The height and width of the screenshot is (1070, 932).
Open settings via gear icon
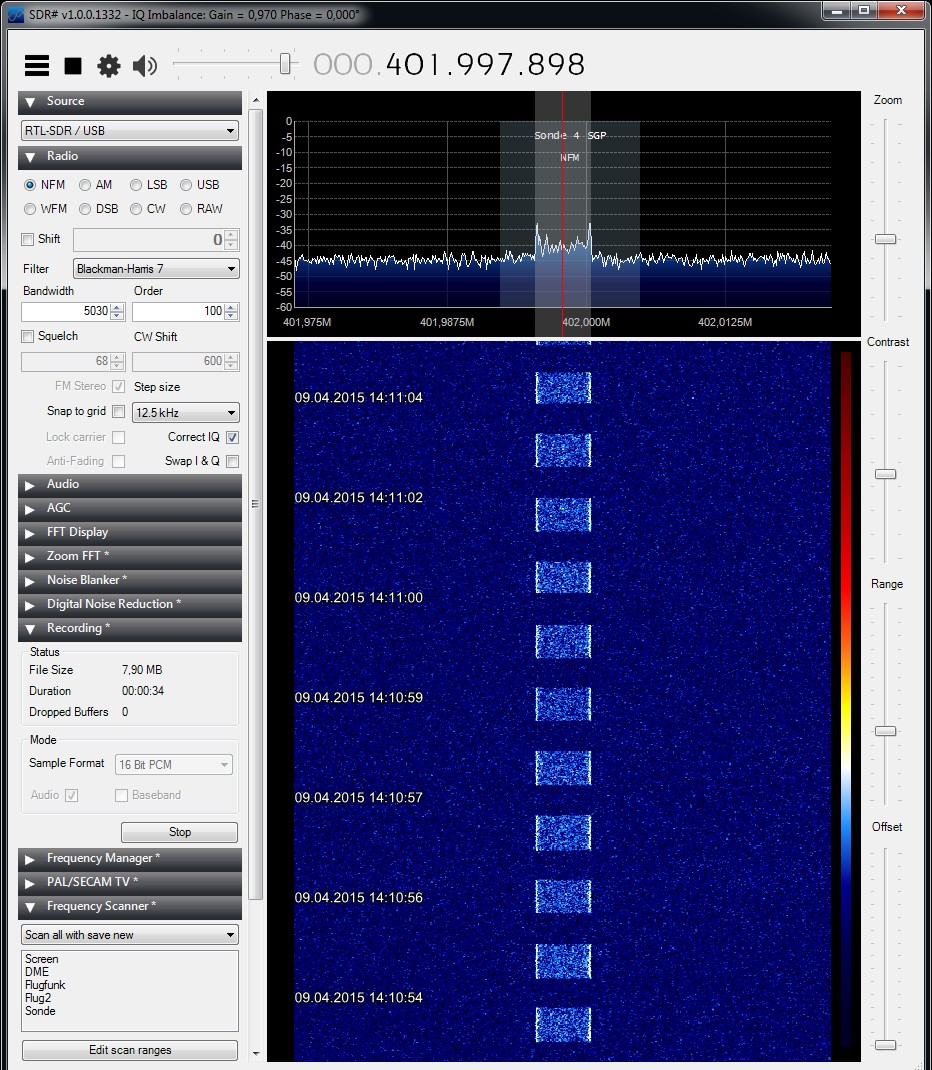point(108,66)
